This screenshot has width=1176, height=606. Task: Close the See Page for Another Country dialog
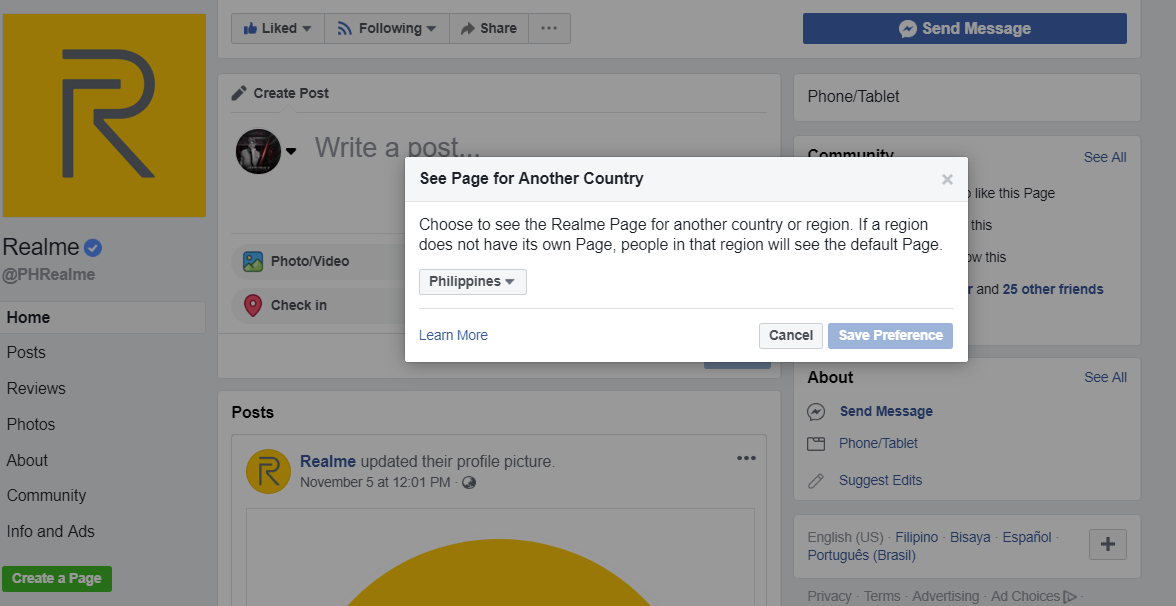coord(947,179)
